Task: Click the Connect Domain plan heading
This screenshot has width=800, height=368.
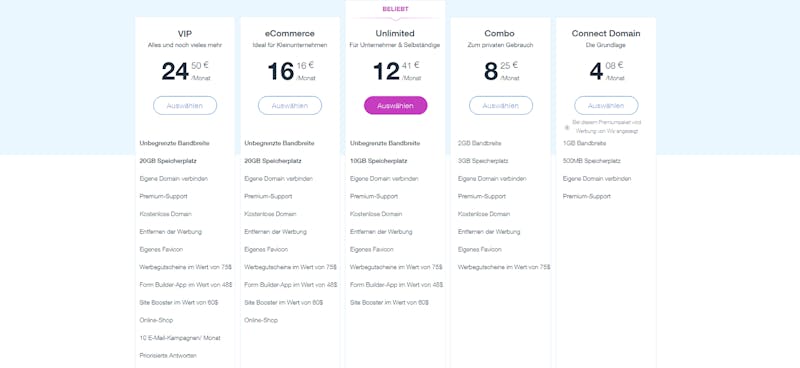Action: click(x=606, y=34)
